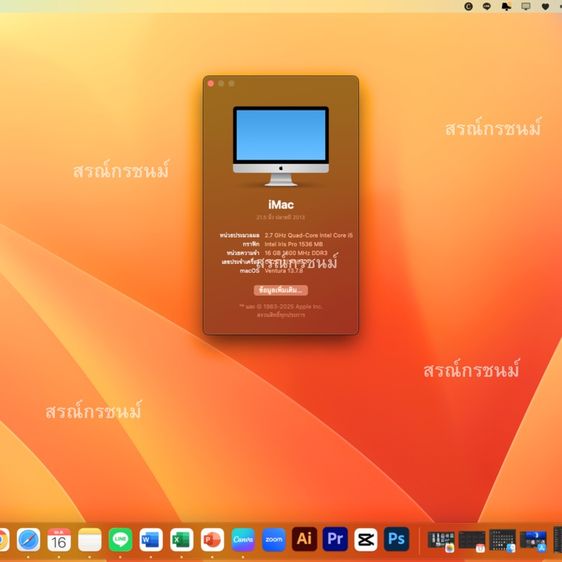
Task: Open Adobe Illustrator from the Dock
Action: [304, 539]
